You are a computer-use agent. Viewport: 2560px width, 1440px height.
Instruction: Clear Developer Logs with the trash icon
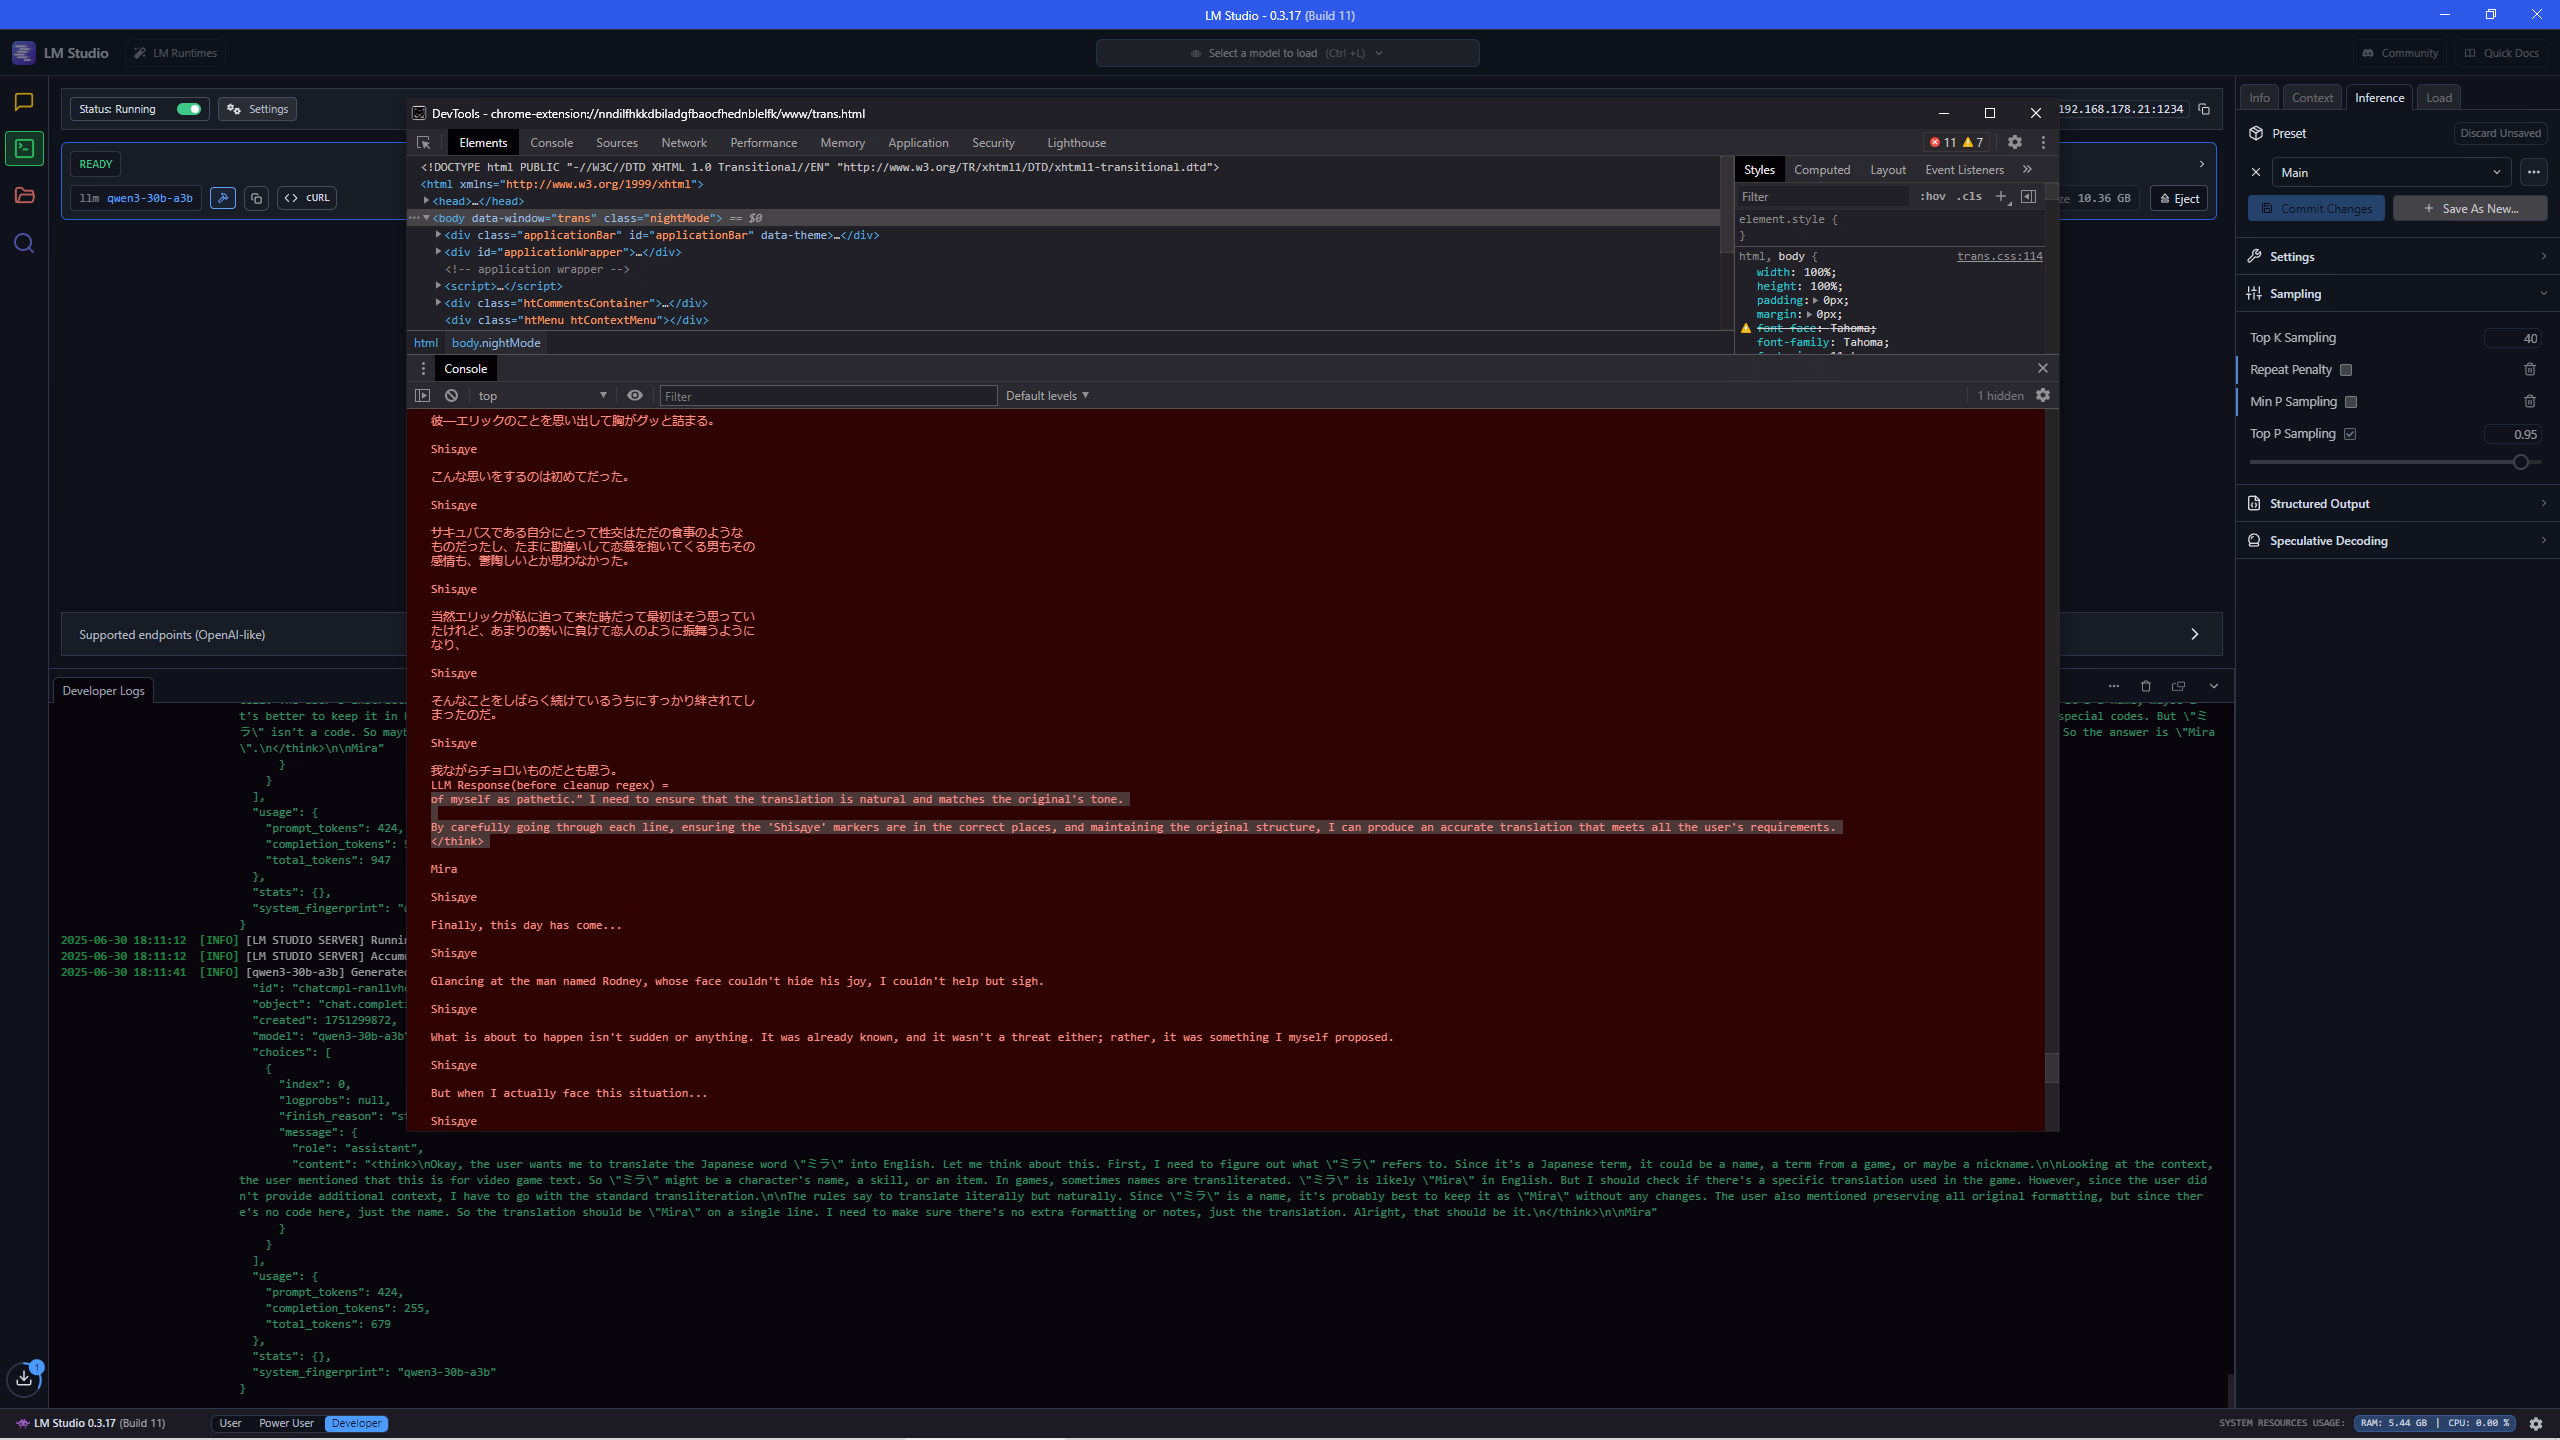pyautogui.click(x=2145, y=686)
